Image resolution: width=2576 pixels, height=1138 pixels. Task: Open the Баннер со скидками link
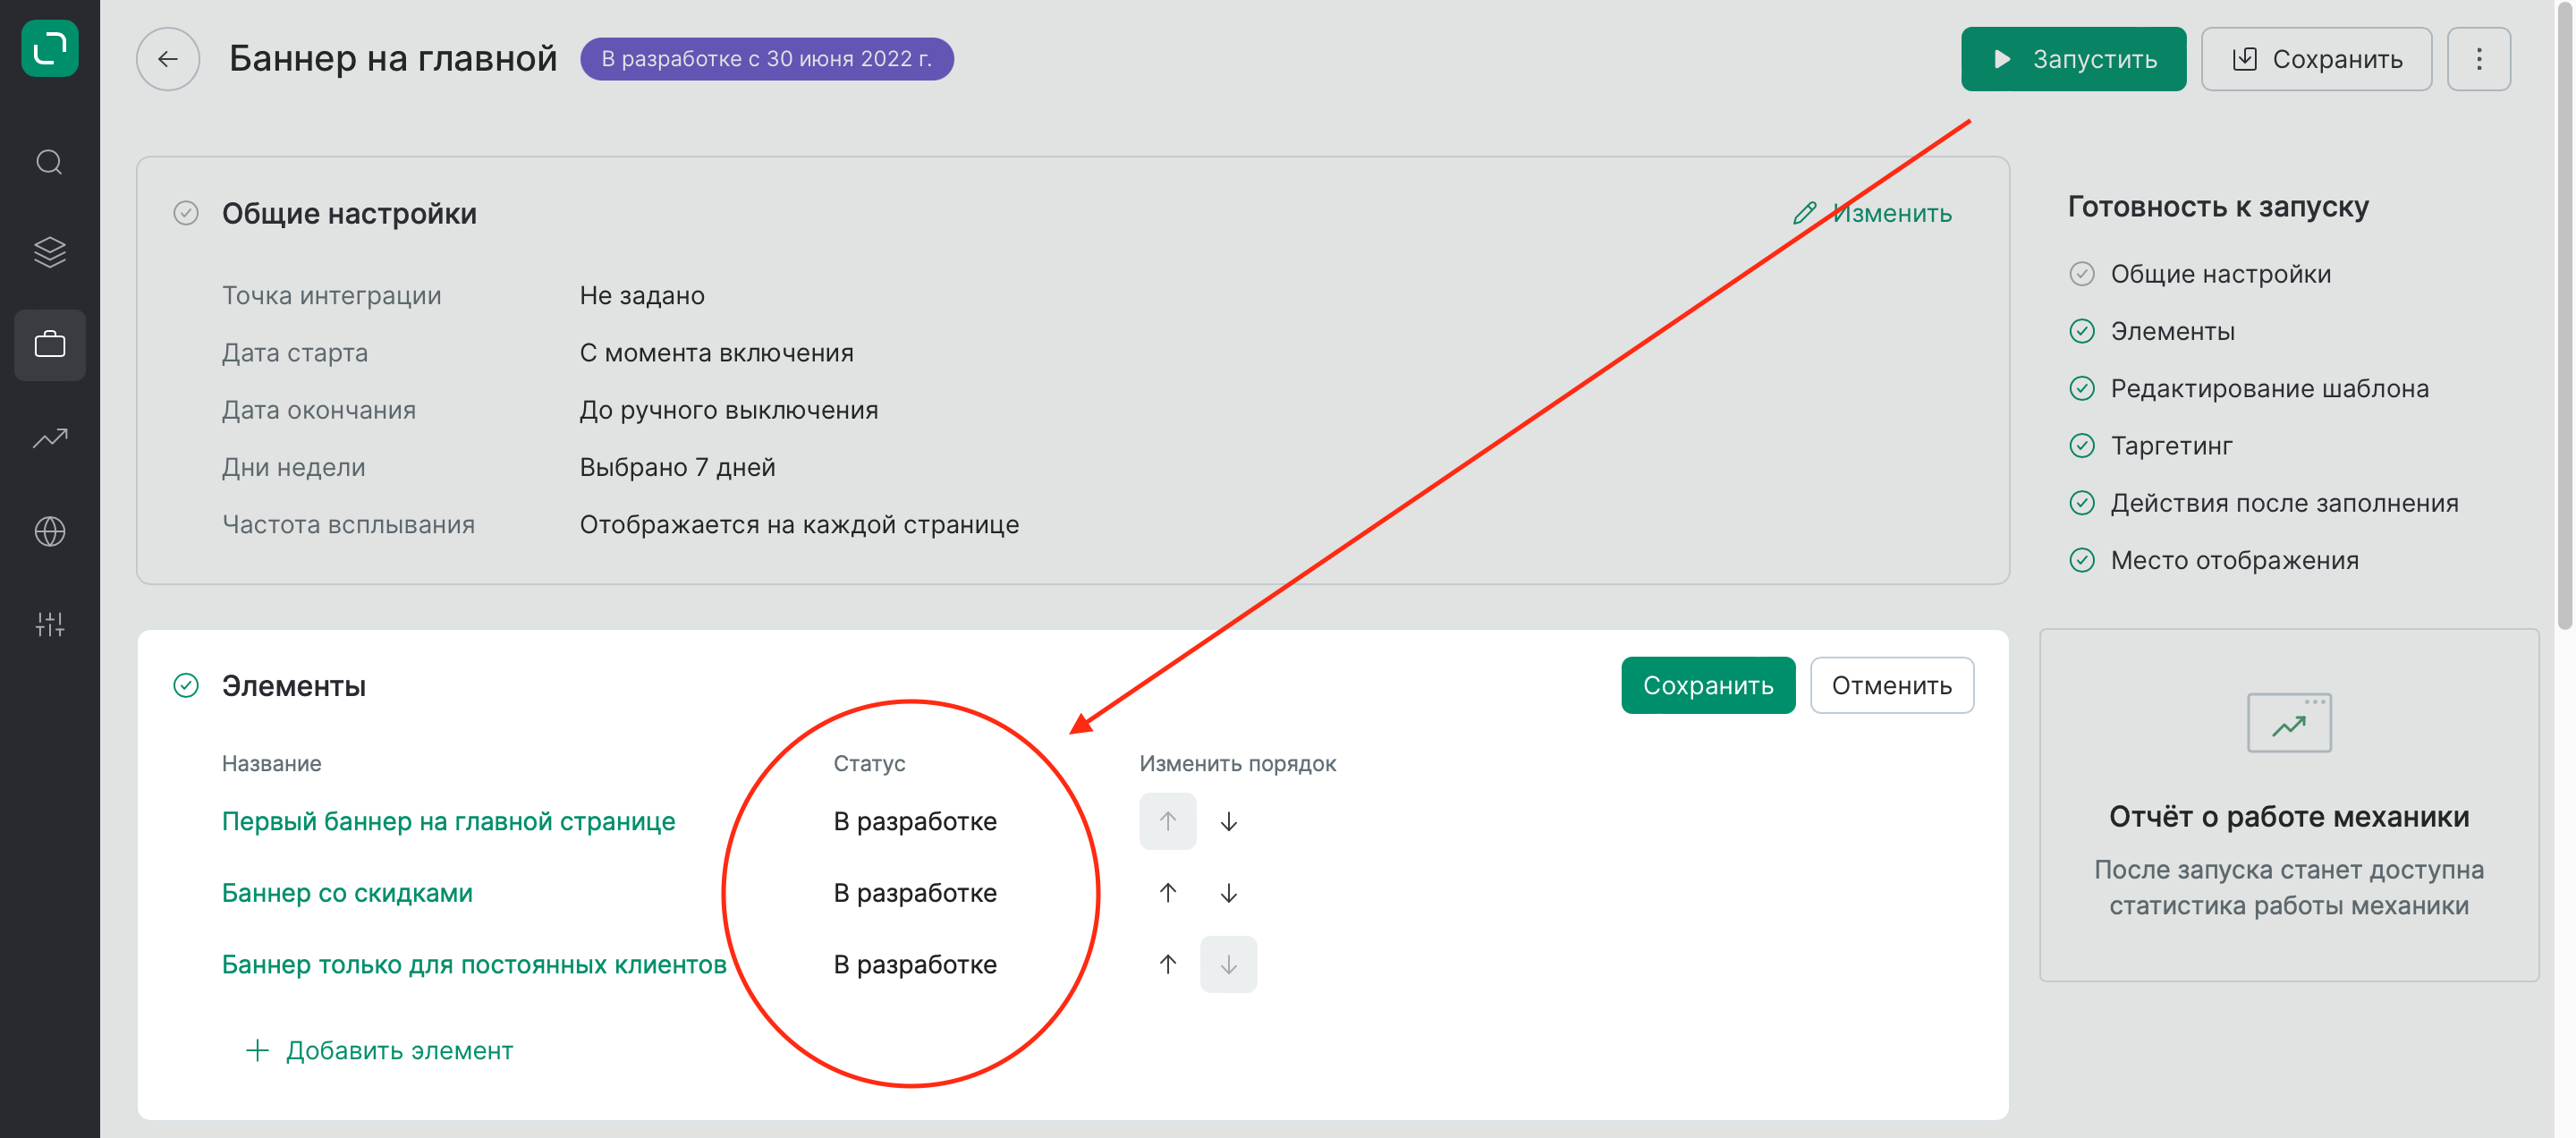click(x=347, y=892)
